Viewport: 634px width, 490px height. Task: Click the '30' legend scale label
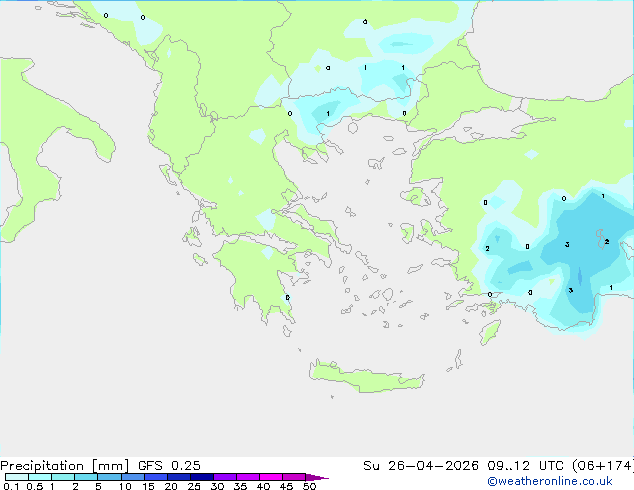217,486
